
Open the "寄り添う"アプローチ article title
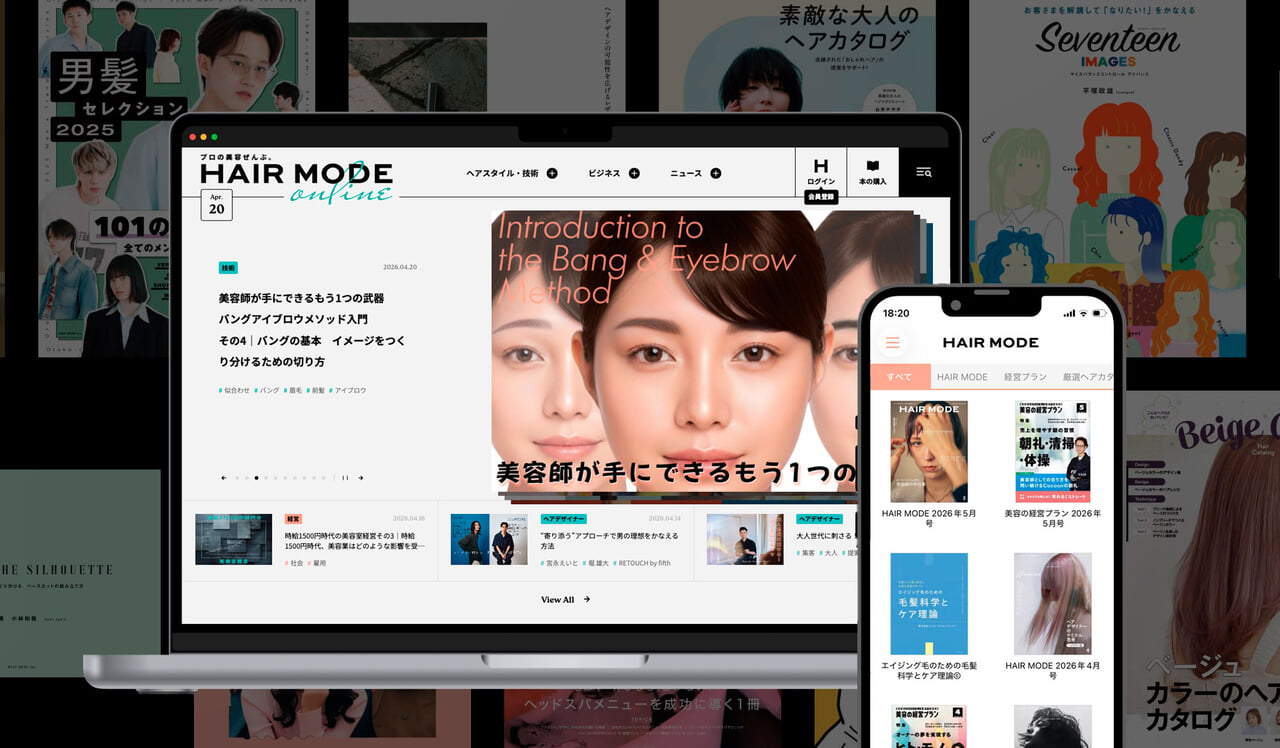[x=609, y=541]
